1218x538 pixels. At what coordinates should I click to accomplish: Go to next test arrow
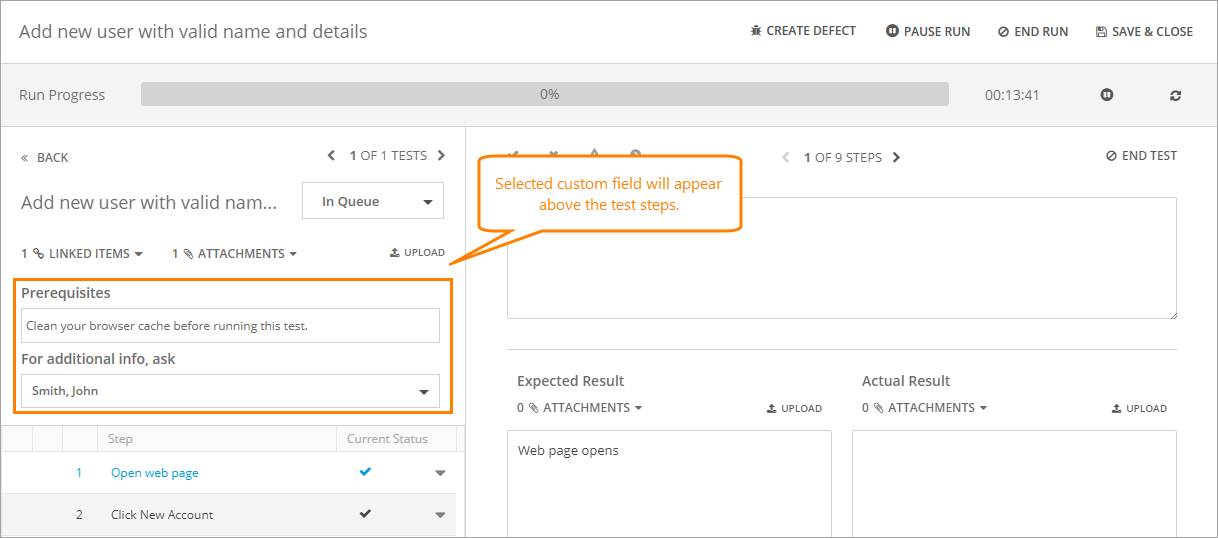[x=442, y=156]
